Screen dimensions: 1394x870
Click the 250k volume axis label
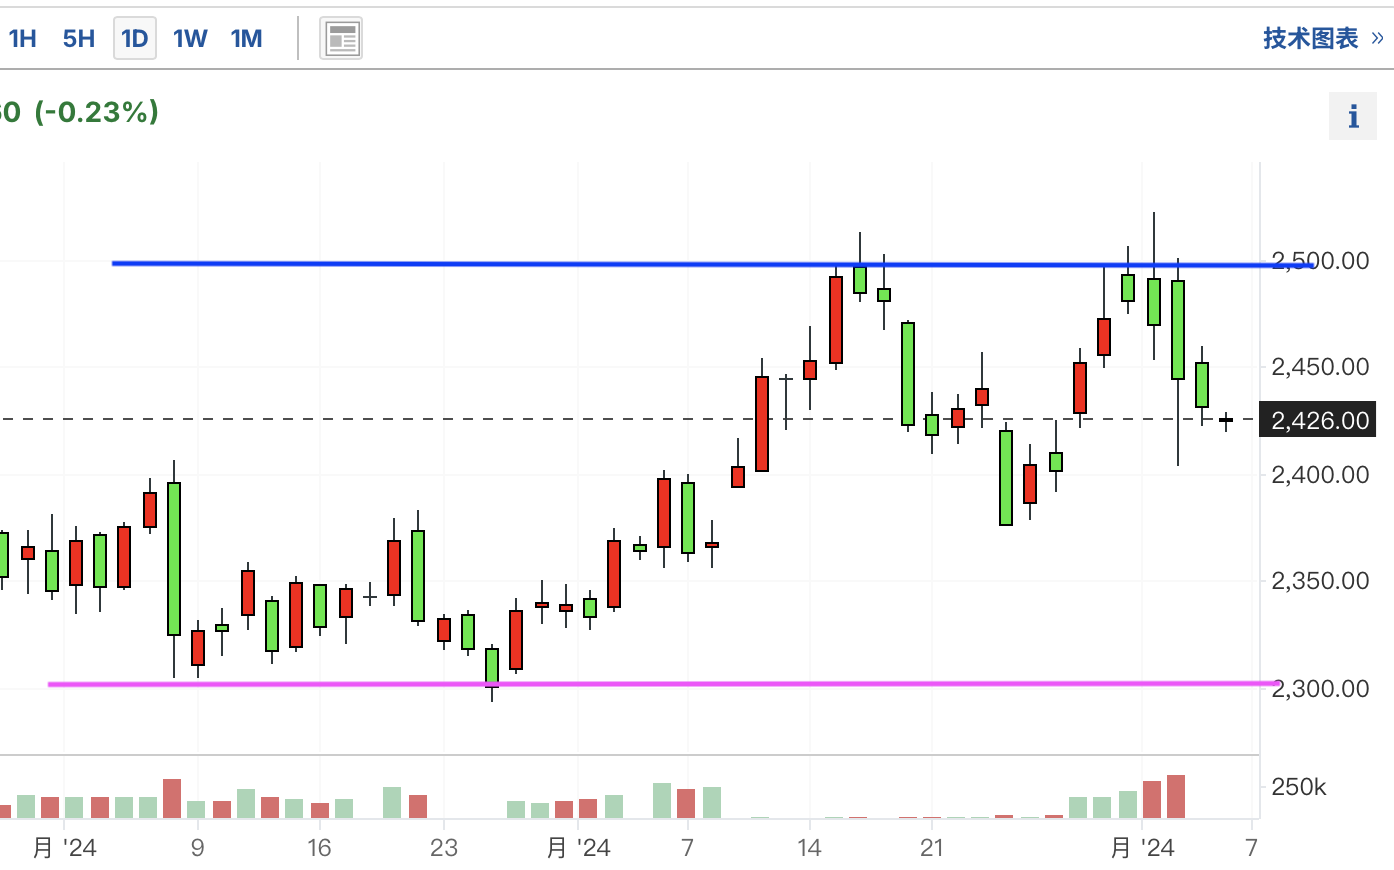1299,787
